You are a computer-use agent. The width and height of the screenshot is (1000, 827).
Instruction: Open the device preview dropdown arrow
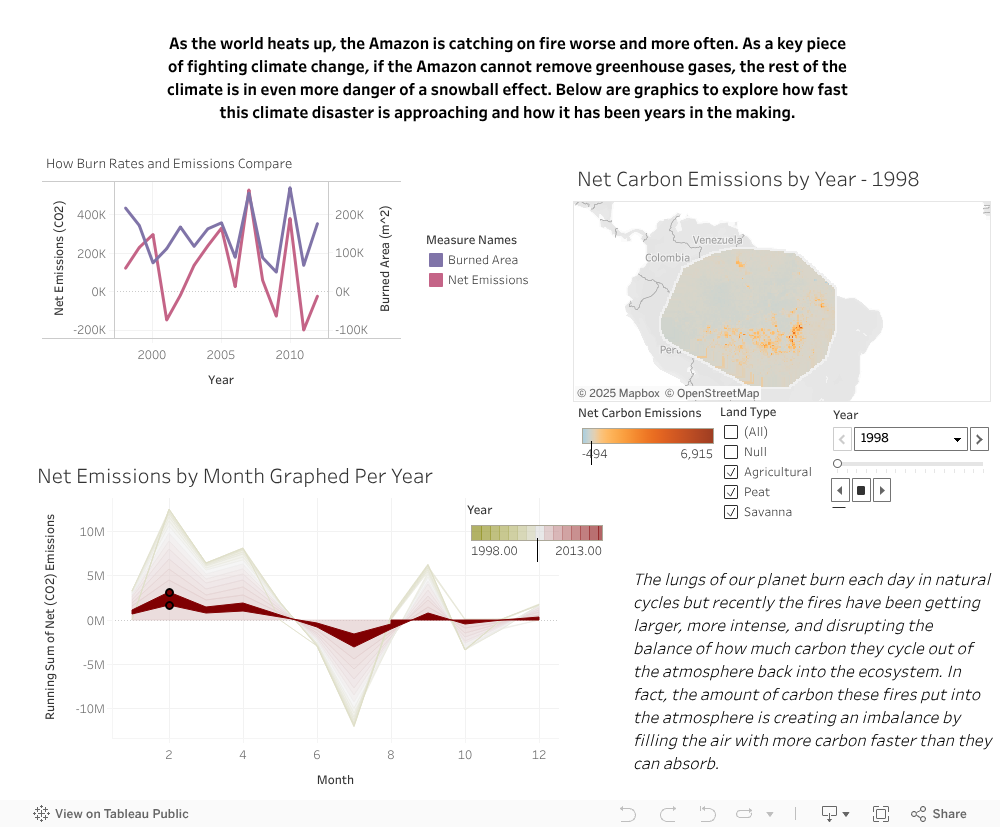pyautogui.click(x=845, y=813)
